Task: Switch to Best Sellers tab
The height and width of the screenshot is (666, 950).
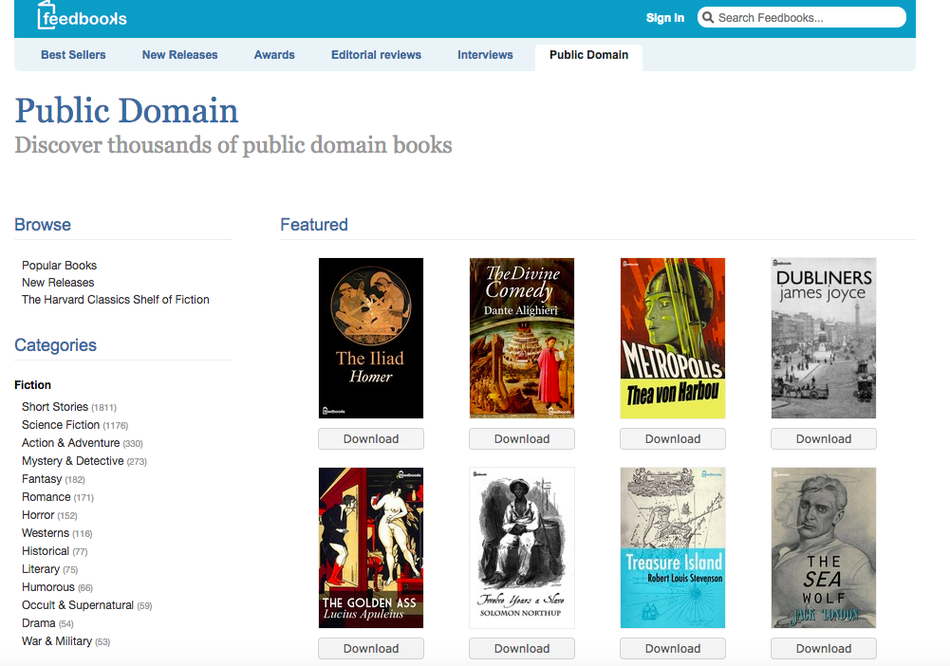Action: point(73,55)
